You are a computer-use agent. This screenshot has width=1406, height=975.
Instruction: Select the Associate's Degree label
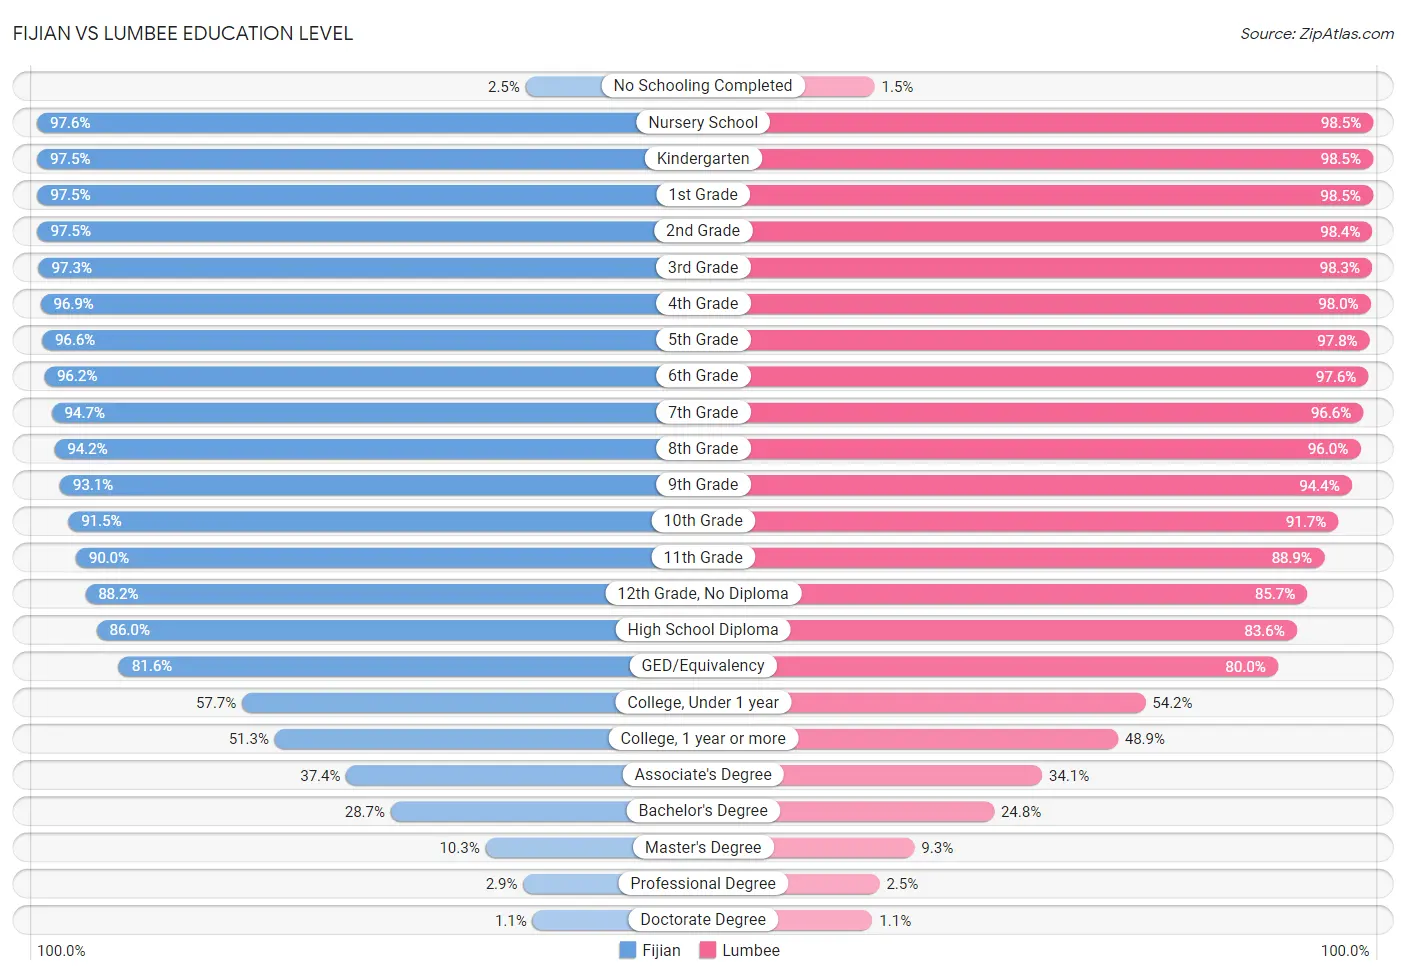tap(703, 774)
